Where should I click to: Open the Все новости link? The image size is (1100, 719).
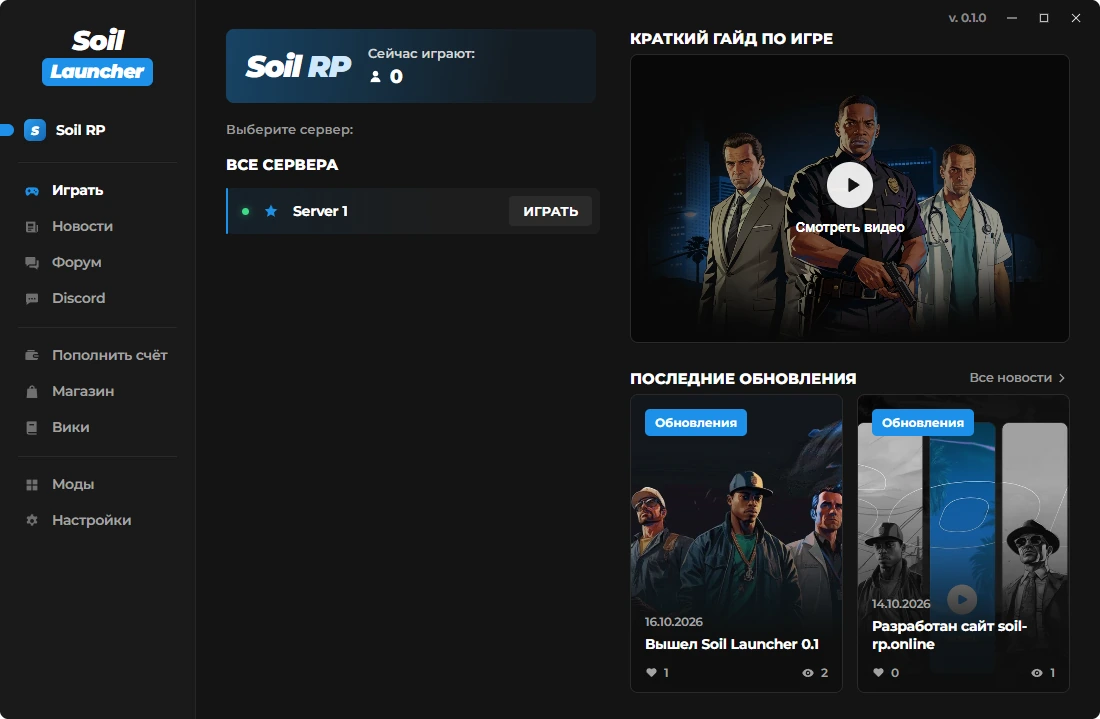coord(1017,377)
